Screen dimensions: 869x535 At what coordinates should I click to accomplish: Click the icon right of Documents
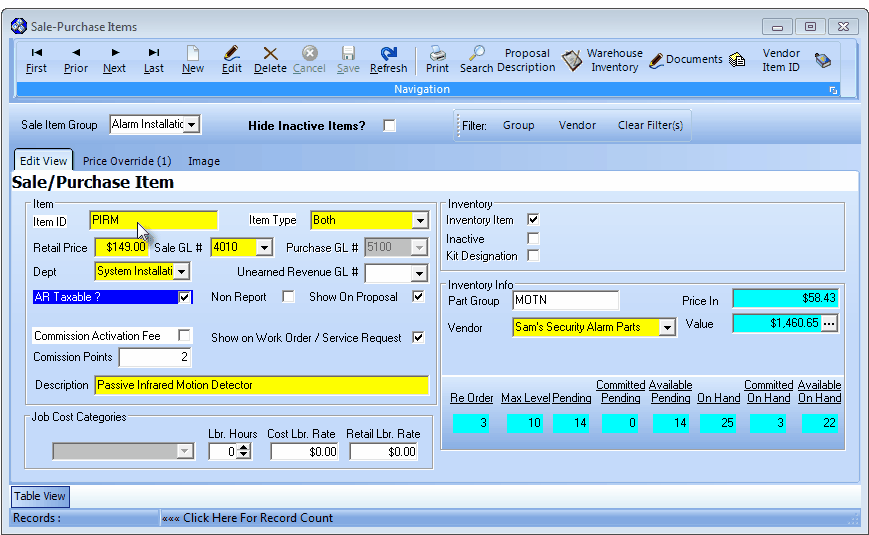[x=737, y=60]
